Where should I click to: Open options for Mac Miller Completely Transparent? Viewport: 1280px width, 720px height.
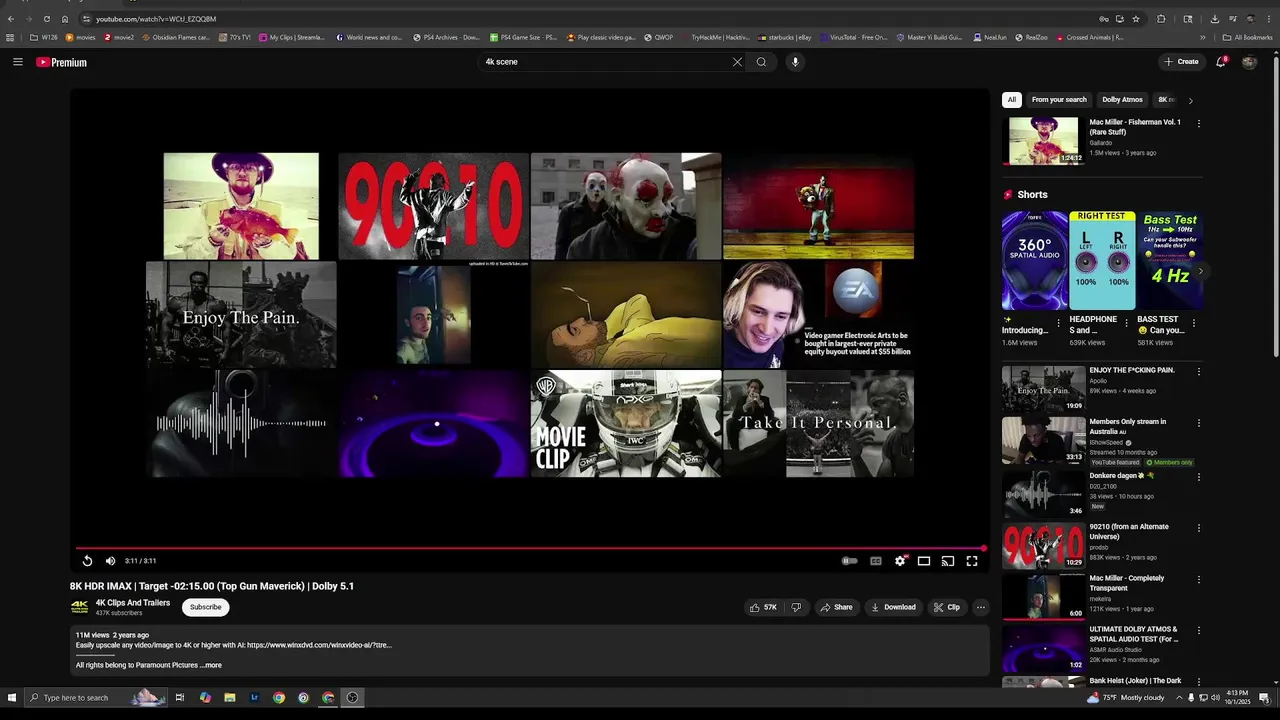click(x=1198, y=579)
